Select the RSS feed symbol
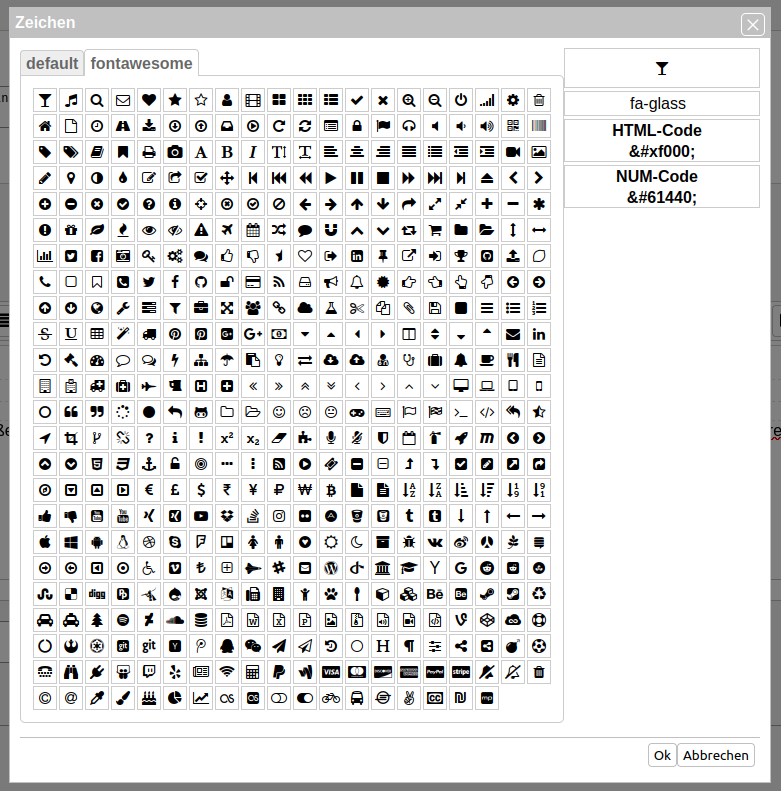Screen dimensions: 781x791 (x=279, y=282)
